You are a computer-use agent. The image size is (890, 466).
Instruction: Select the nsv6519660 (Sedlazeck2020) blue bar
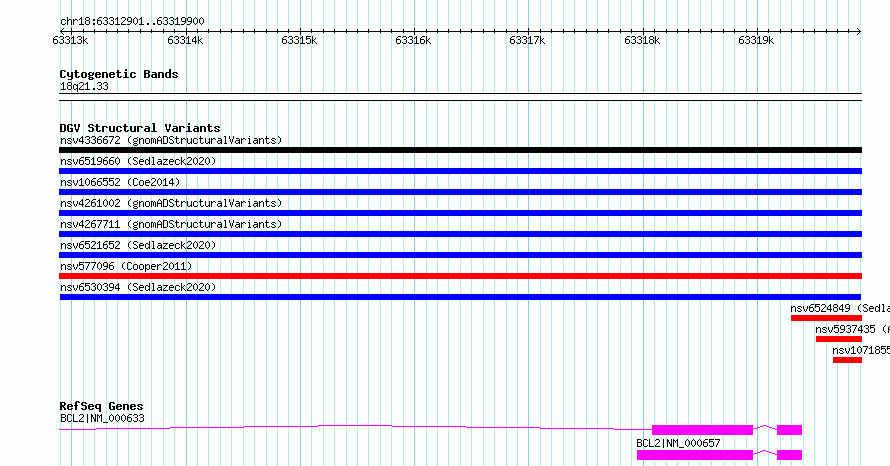(460, 171)
